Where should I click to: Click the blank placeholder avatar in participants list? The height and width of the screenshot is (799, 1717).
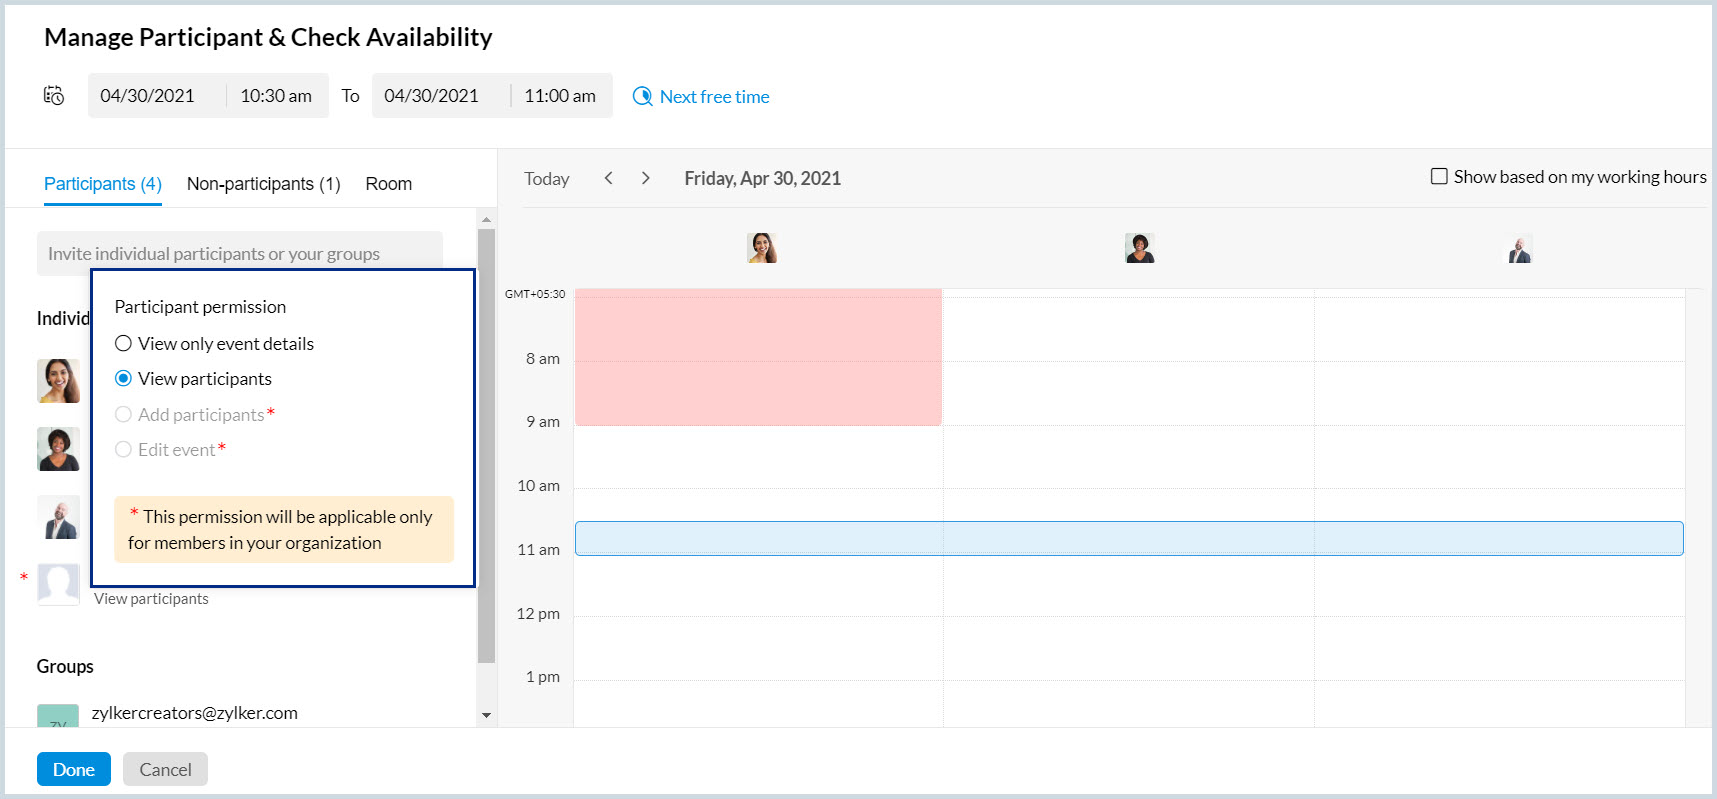point(58,584)
